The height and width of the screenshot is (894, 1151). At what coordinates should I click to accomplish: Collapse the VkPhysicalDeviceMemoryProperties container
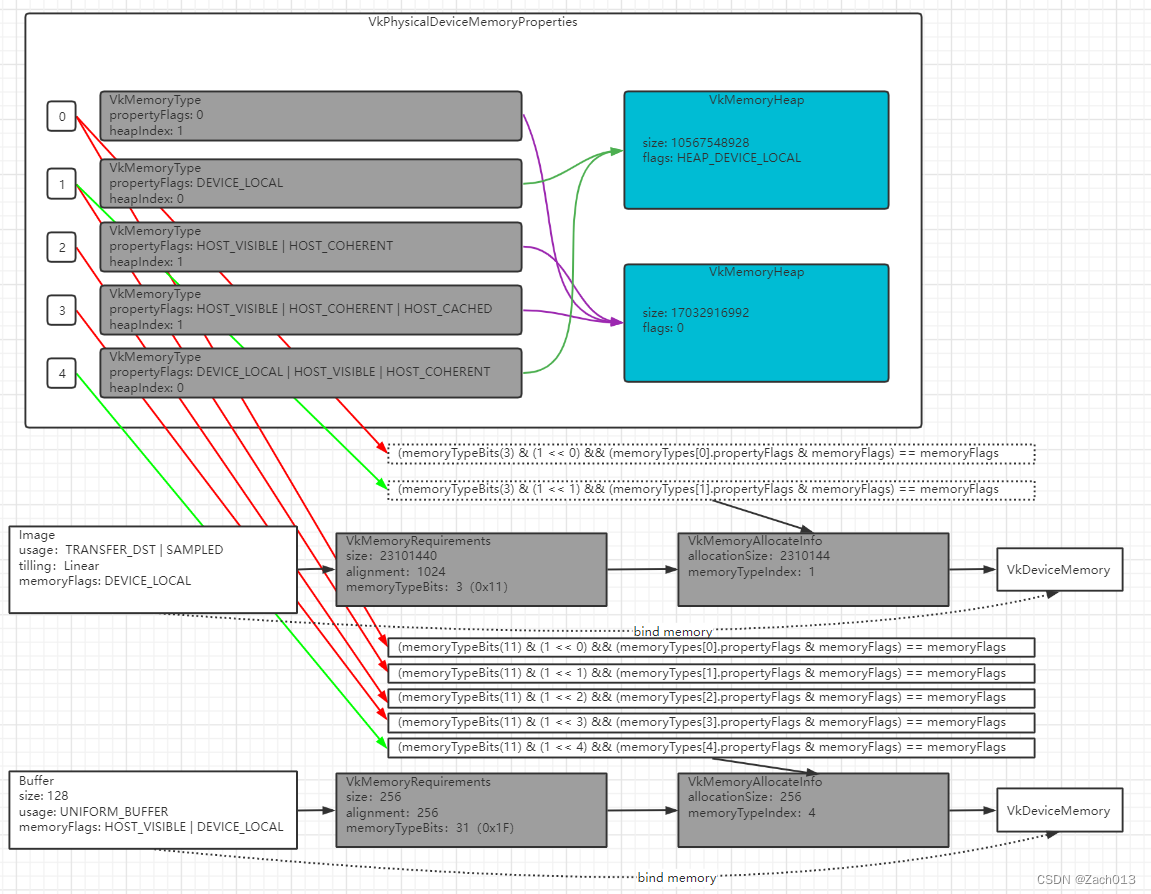pos(472,22)
